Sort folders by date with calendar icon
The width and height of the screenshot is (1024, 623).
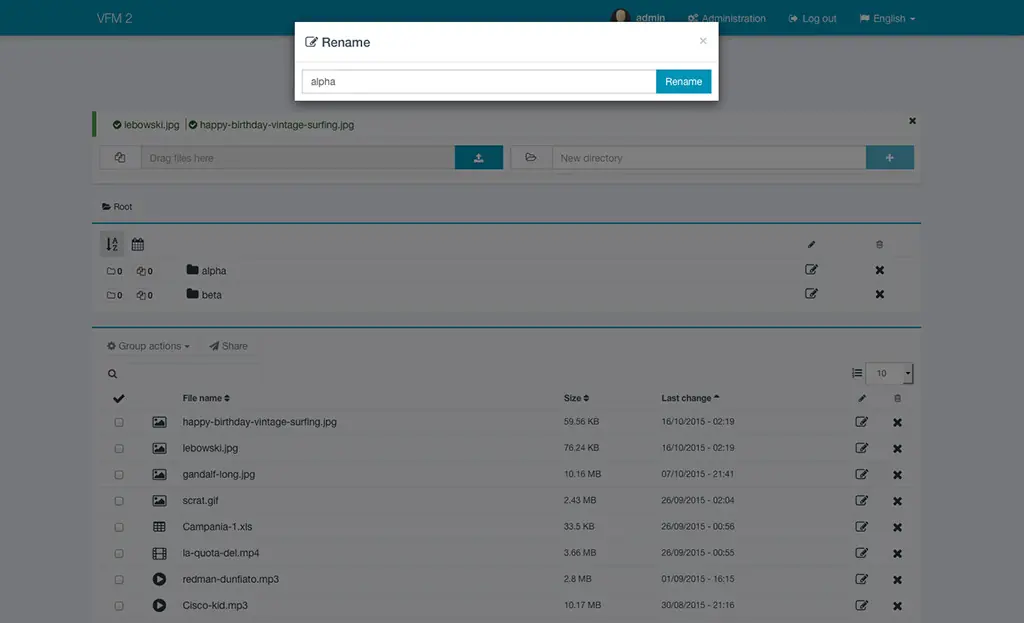[138, 244]
